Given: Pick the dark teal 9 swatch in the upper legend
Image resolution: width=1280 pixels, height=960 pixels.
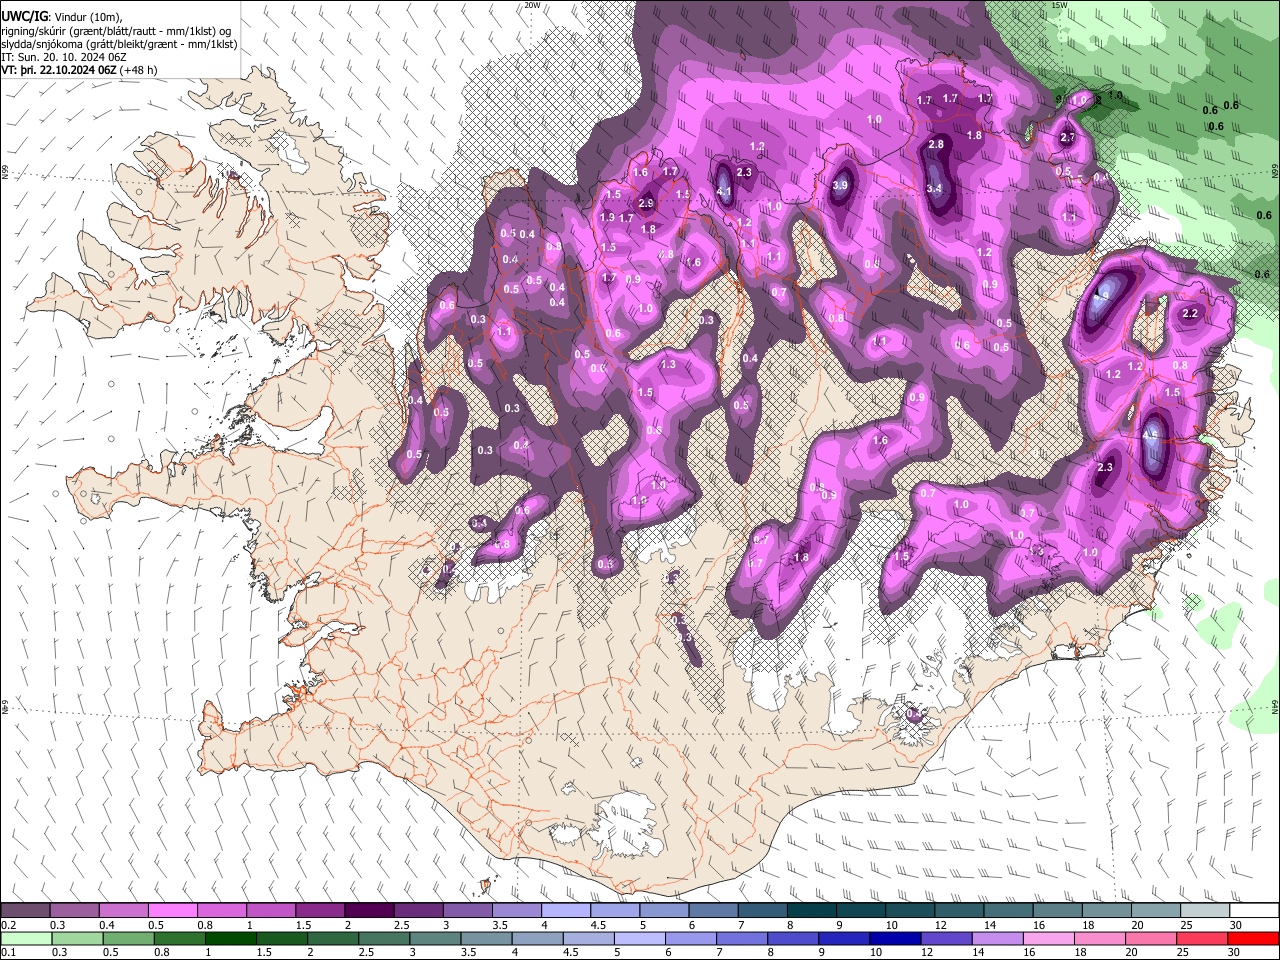Looking at the screenshot, I should coord(811,911).
